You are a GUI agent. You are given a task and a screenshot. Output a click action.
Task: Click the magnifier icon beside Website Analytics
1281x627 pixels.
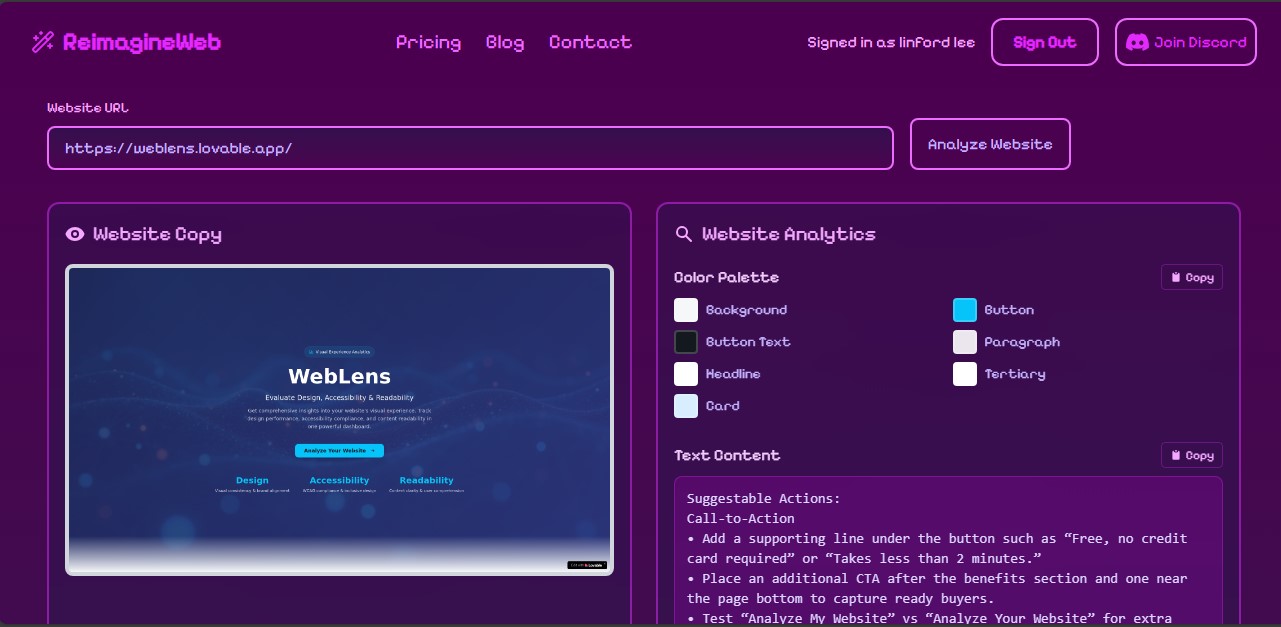(684, 234)
